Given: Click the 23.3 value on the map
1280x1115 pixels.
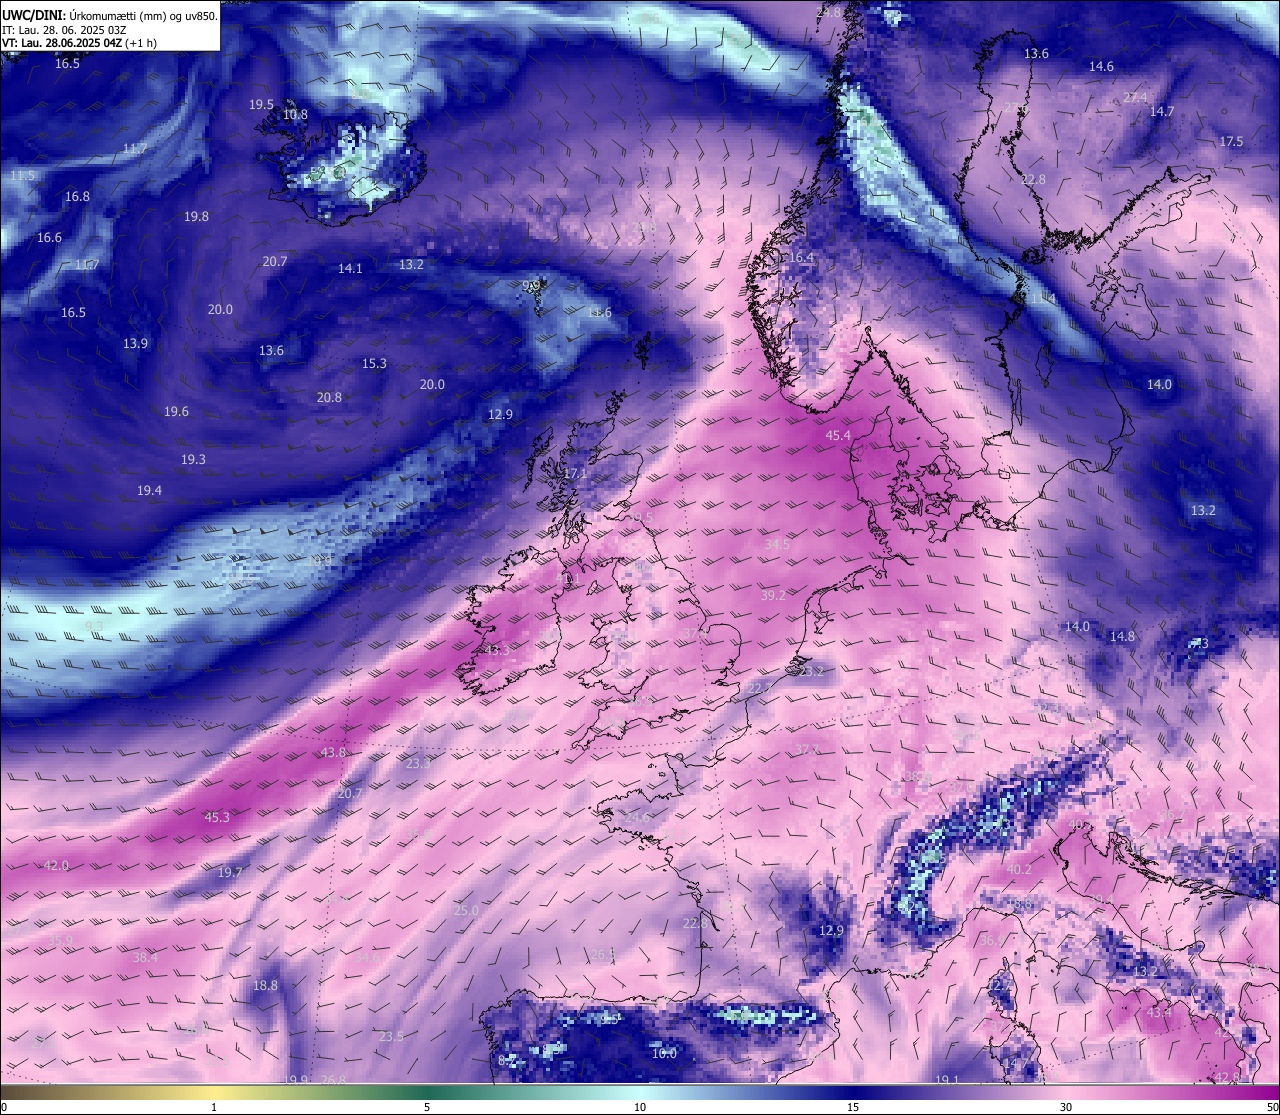Looking at the screenshot, I should point(418,764).
